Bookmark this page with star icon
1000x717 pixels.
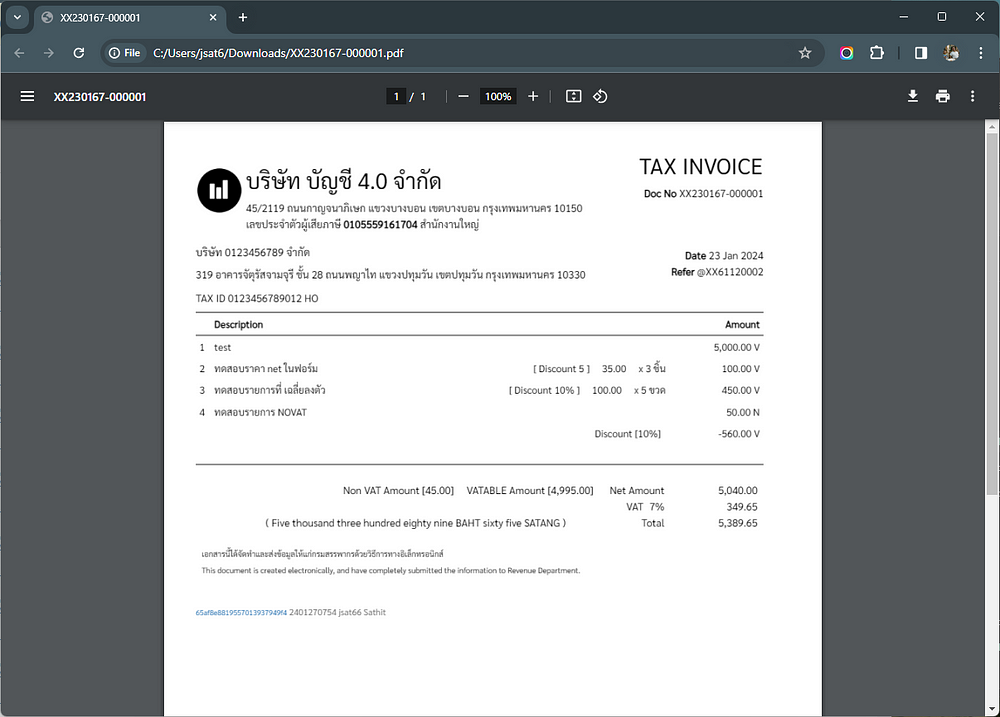tap(805, 53)
